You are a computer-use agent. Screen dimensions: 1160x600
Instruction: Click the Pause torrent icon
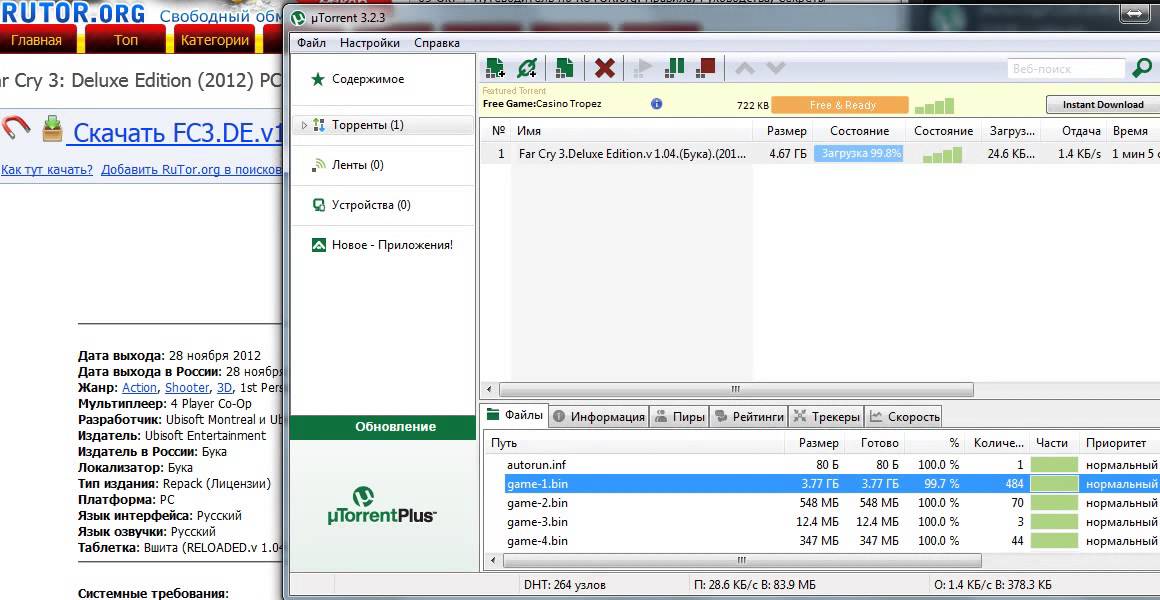674,68
